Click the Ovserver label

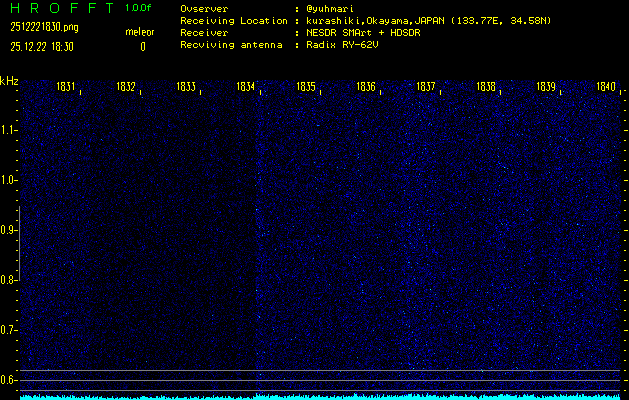pos(204,9)
